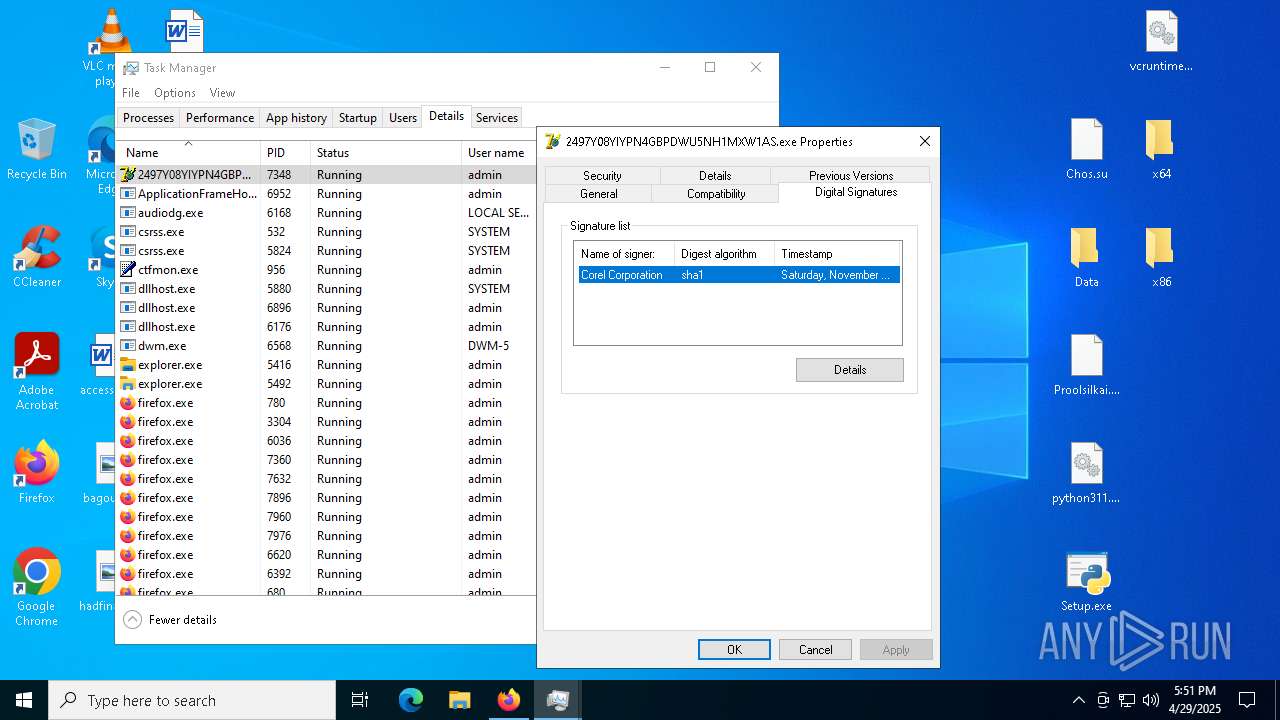Open the network icon in system tray
Image resolution: width=1280 pixels, height=720 pixels.
pyautogui.click(x=1127, y=700)
